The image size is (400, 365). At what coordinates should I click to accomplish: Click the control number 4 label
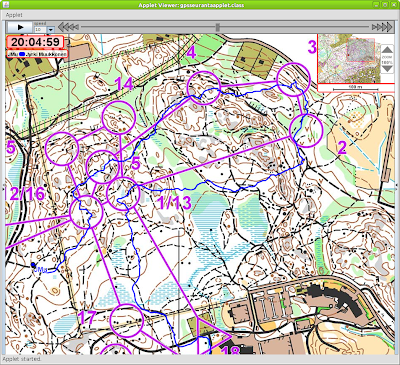[191, 53]
